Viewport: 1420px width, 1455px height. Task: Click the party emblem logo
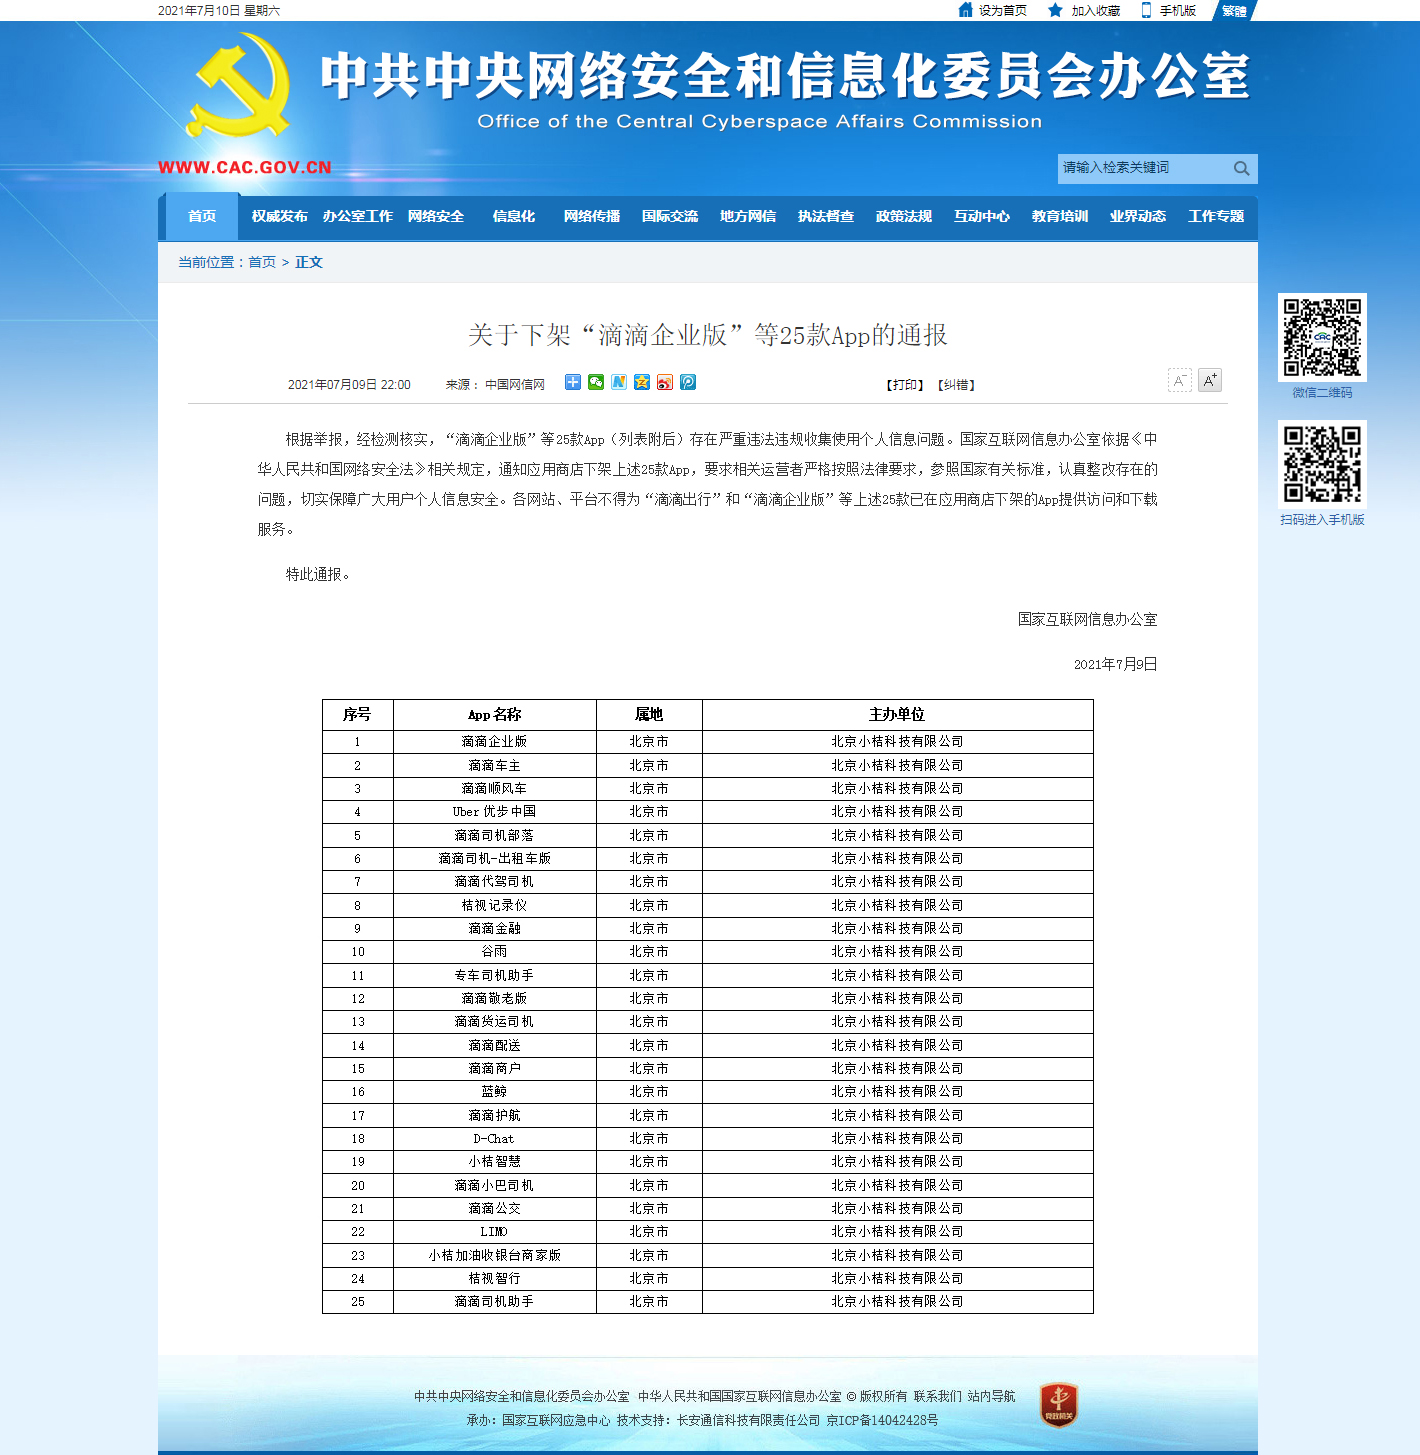pyautogui.click(x=238, y=85)
